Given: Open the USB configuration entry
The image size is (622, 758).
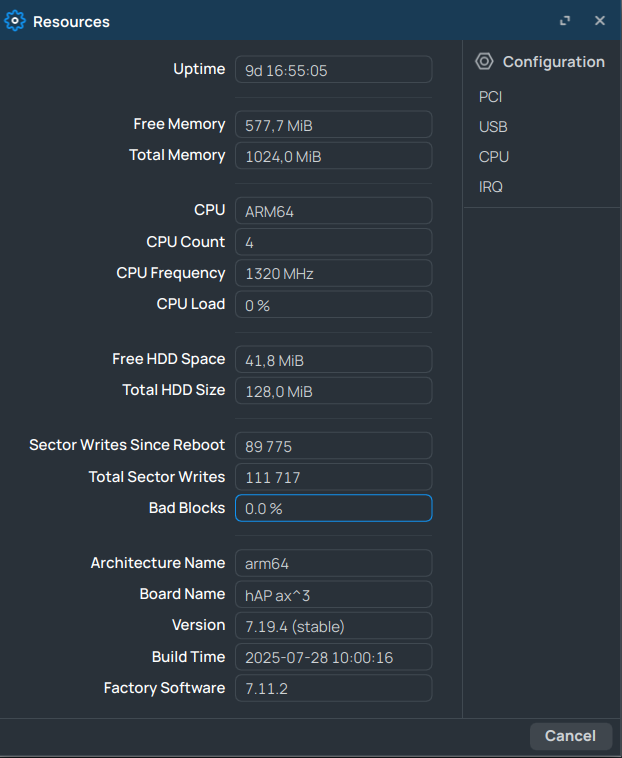Looking at the screenshot, I should coord(493,127).
